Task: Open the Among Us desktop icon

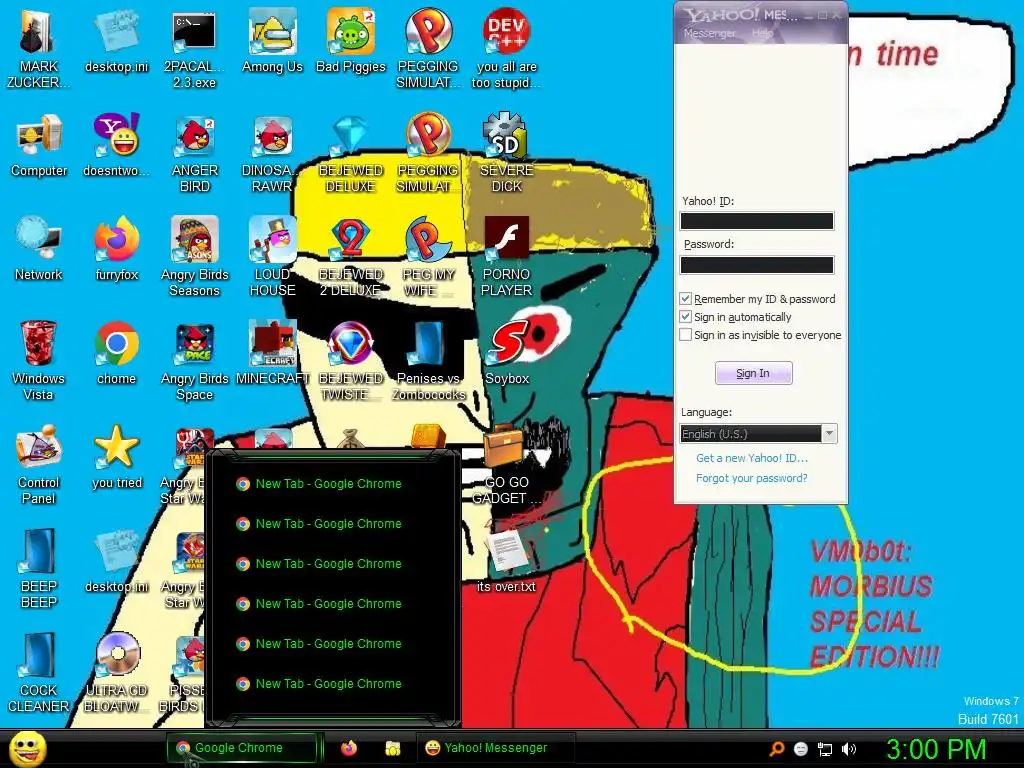Action: point(272,42)
